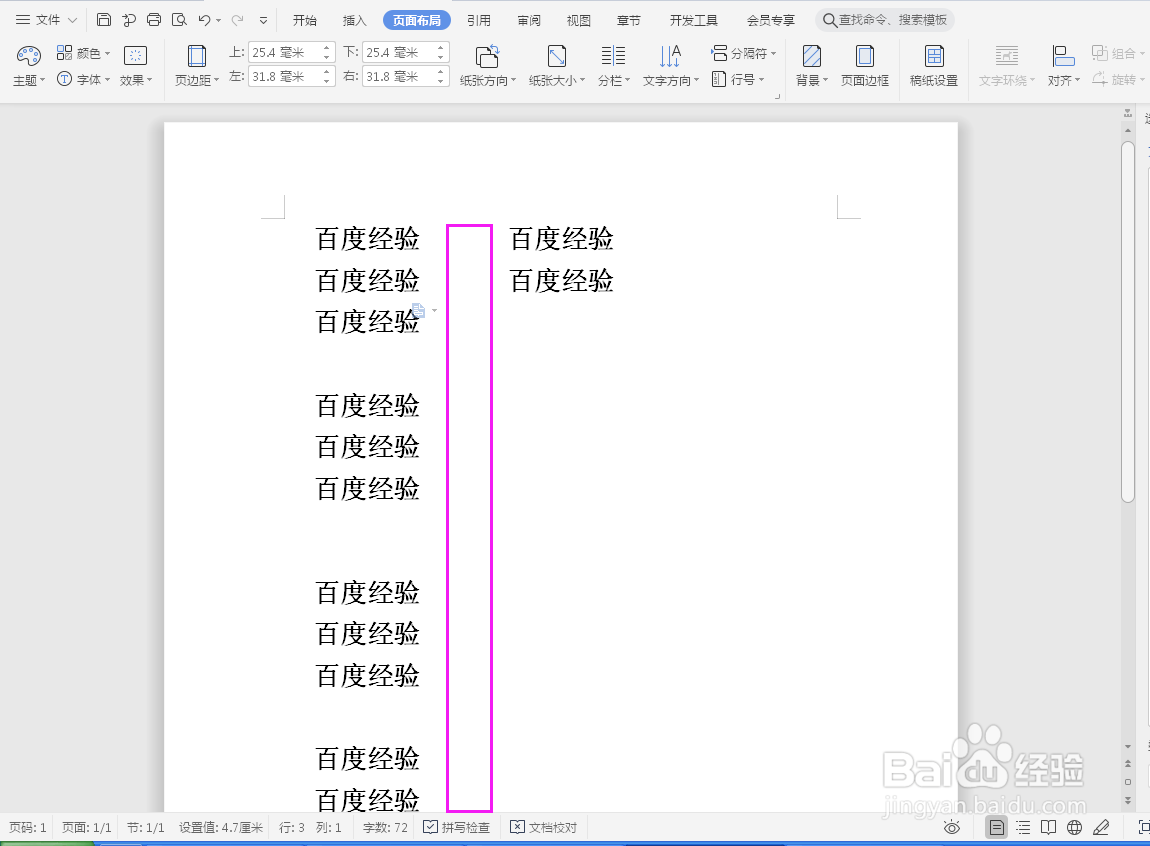This screenshot has width=1150, height=846.
Task: Open the 效果 effects menu
Action: coord(136,65)
